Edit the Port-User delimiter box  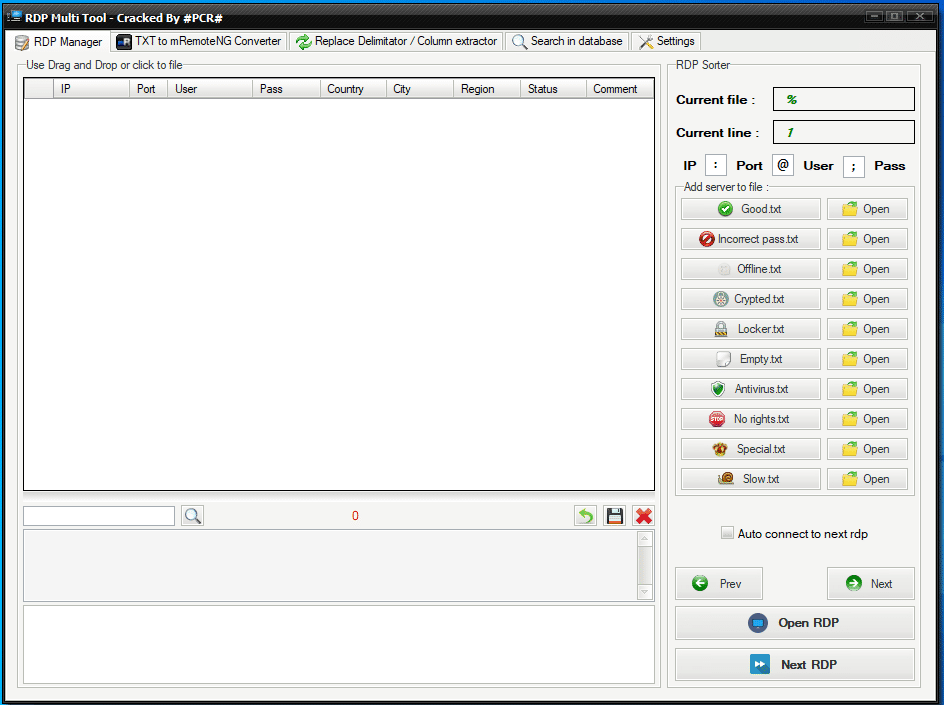(783, 165)
